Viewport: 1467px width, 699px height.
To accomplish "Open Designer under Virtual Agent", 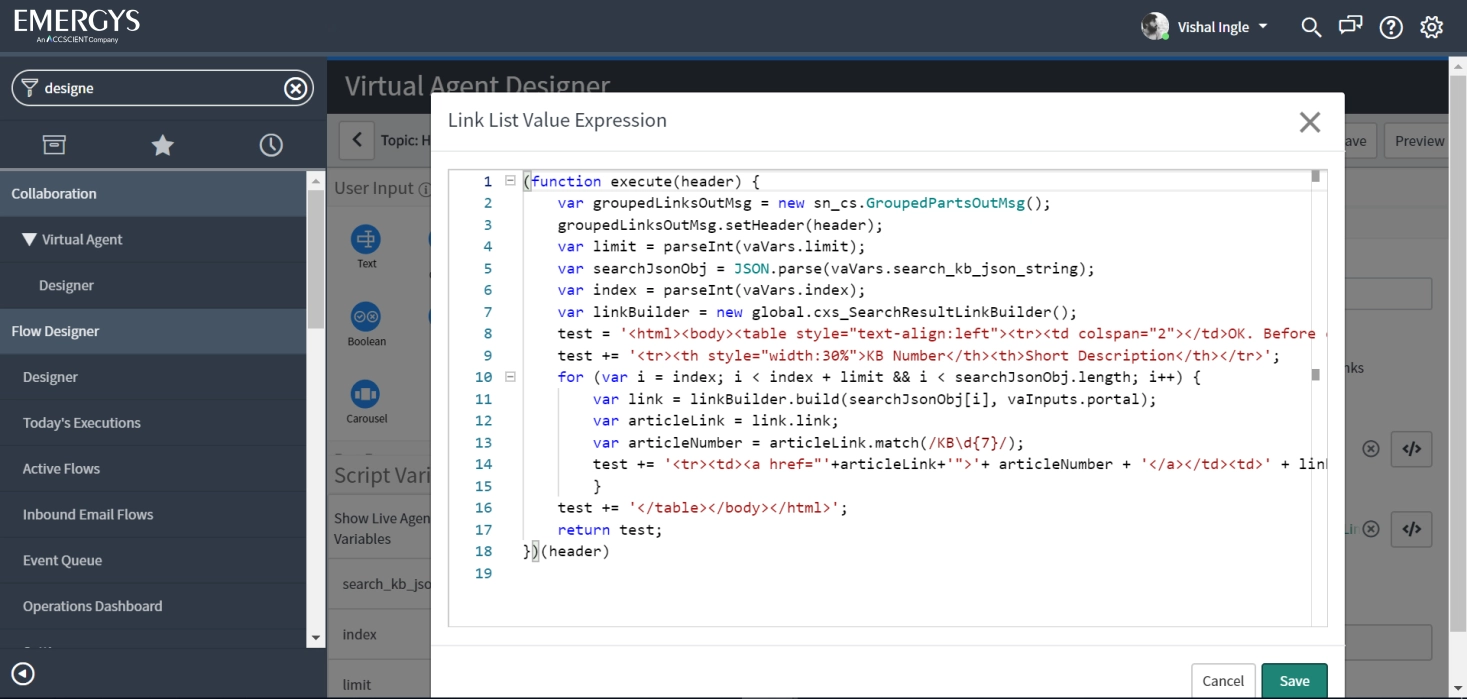I will (x=66, y=285).
